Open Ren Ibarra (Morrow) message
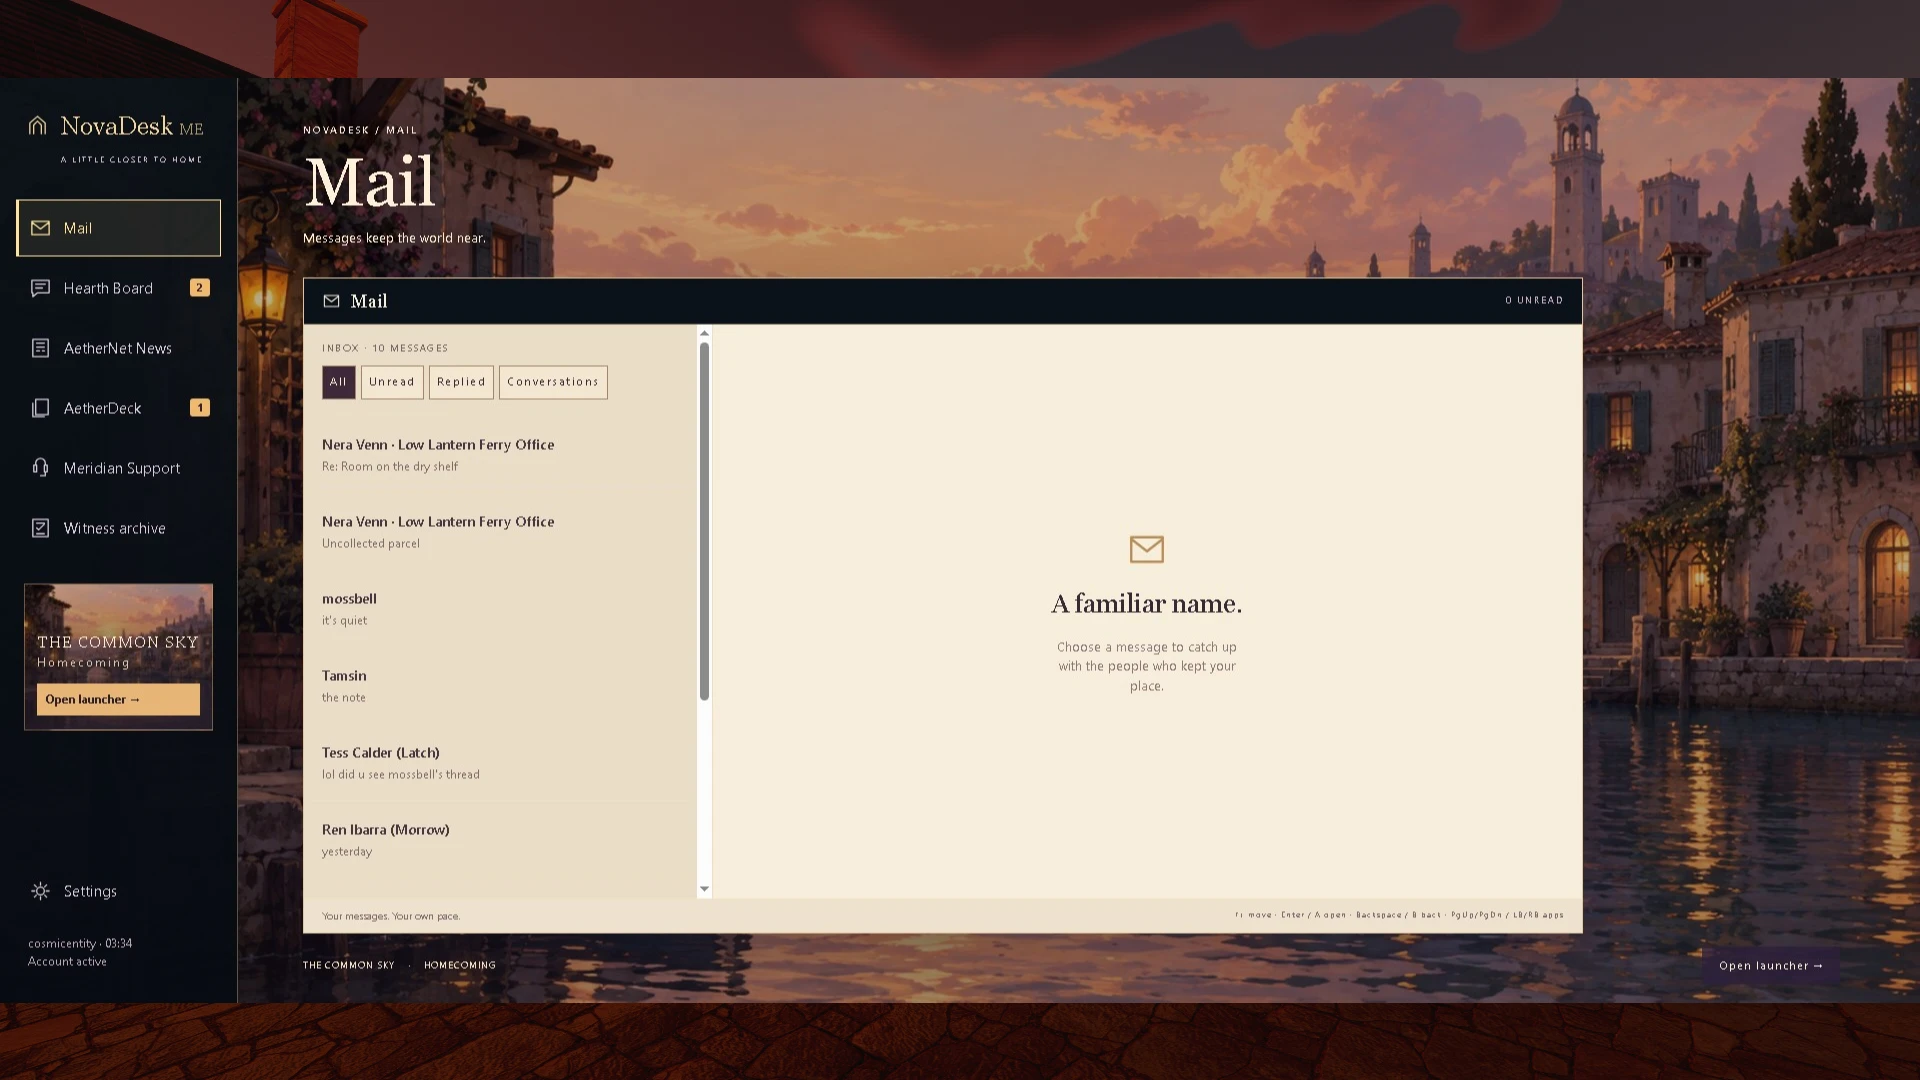1920x1080 pixels. tap(500, 840)
